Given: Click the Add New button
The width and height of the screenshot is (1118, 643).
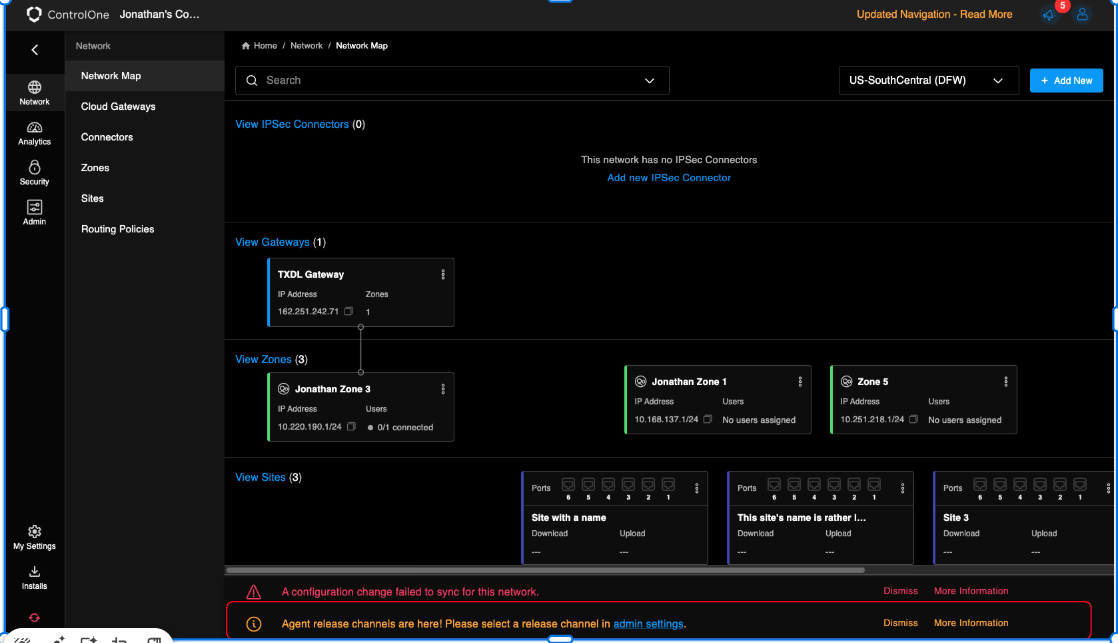Looking at the screenshot, I should (1066, 80).
